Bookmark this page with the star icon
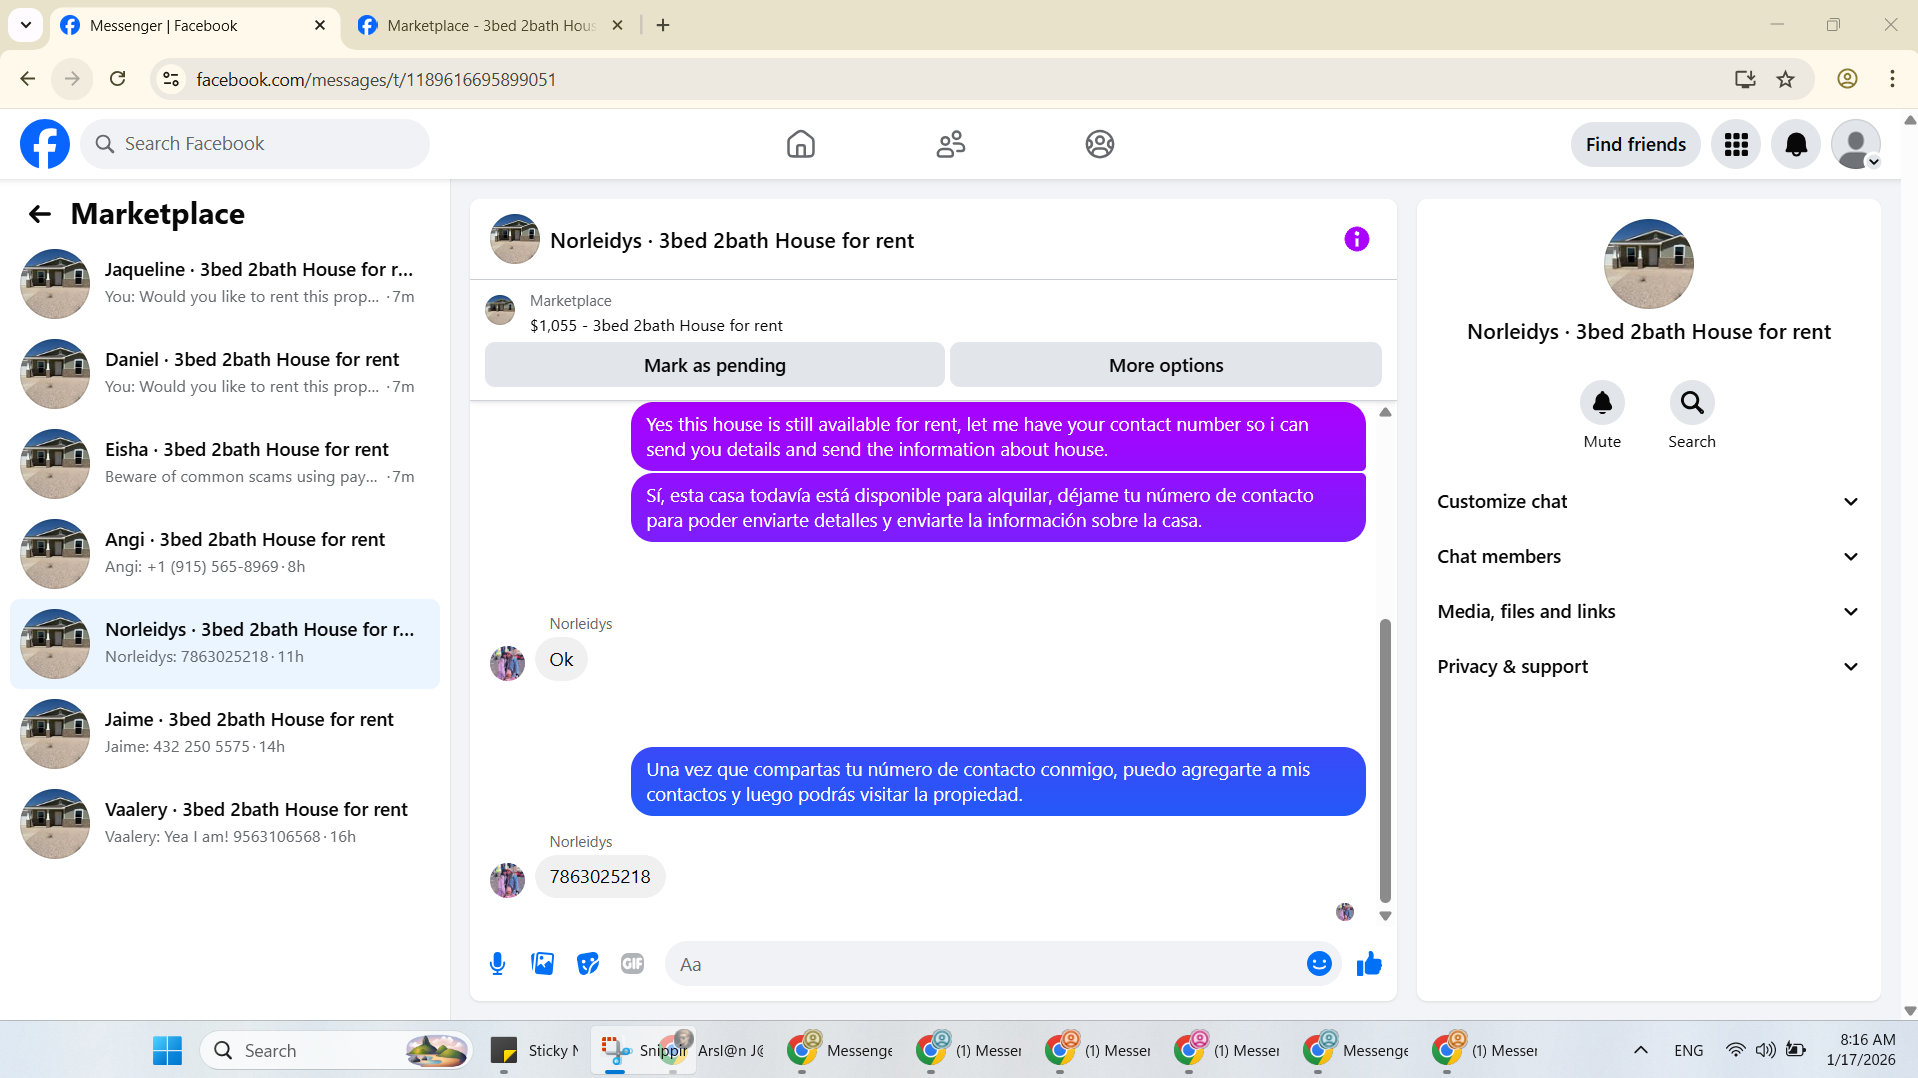 click(x=1785, y=79)
